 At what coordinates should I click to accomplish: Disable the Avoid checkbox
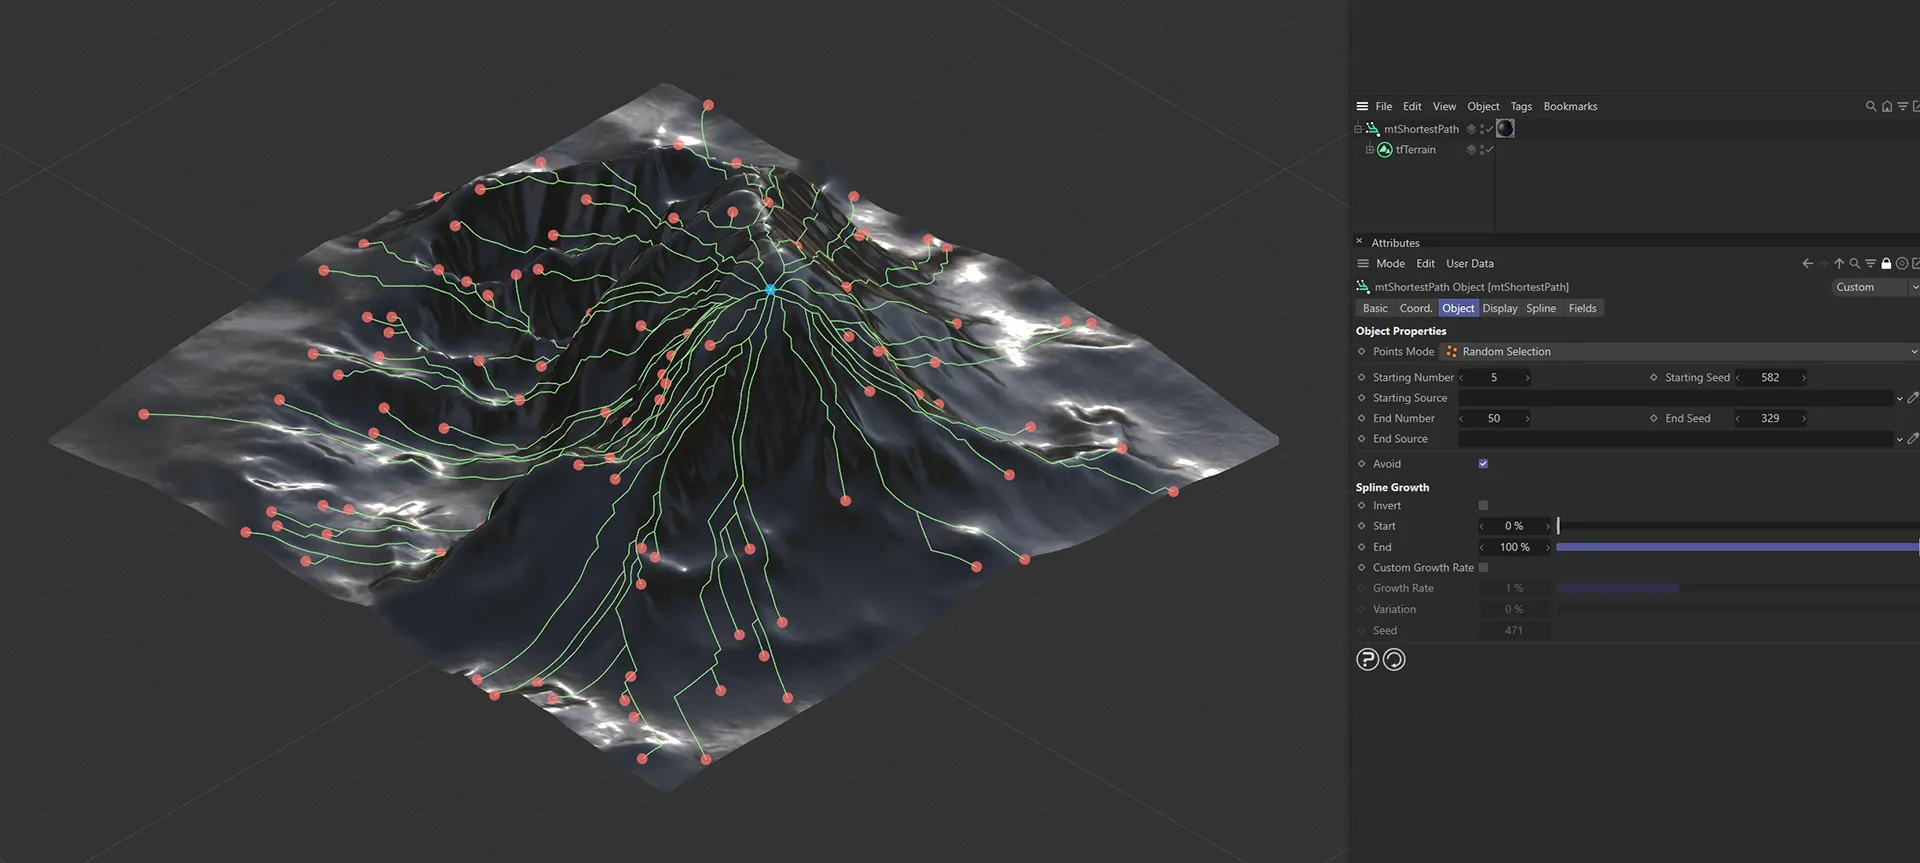(1483, 464)
